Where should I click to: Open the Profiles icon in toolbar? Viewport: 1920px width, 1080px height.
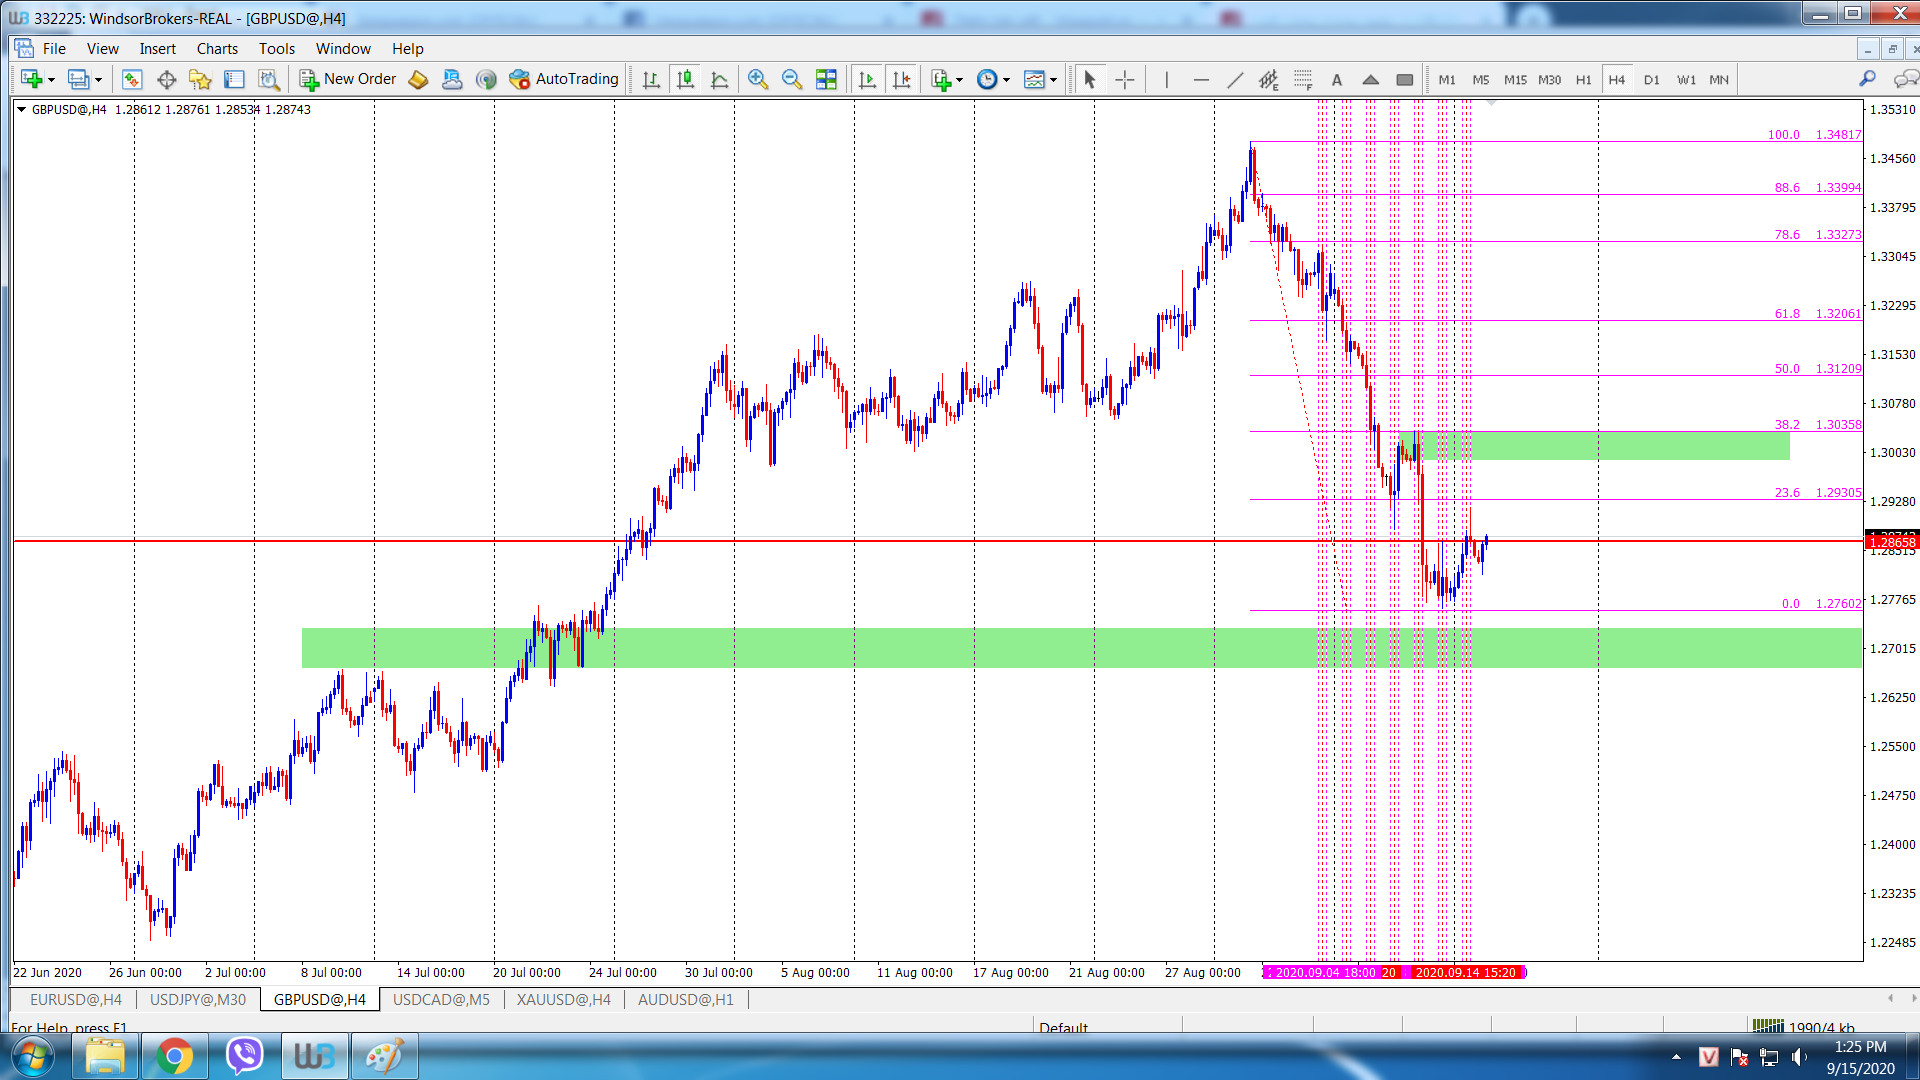[78, 79]
